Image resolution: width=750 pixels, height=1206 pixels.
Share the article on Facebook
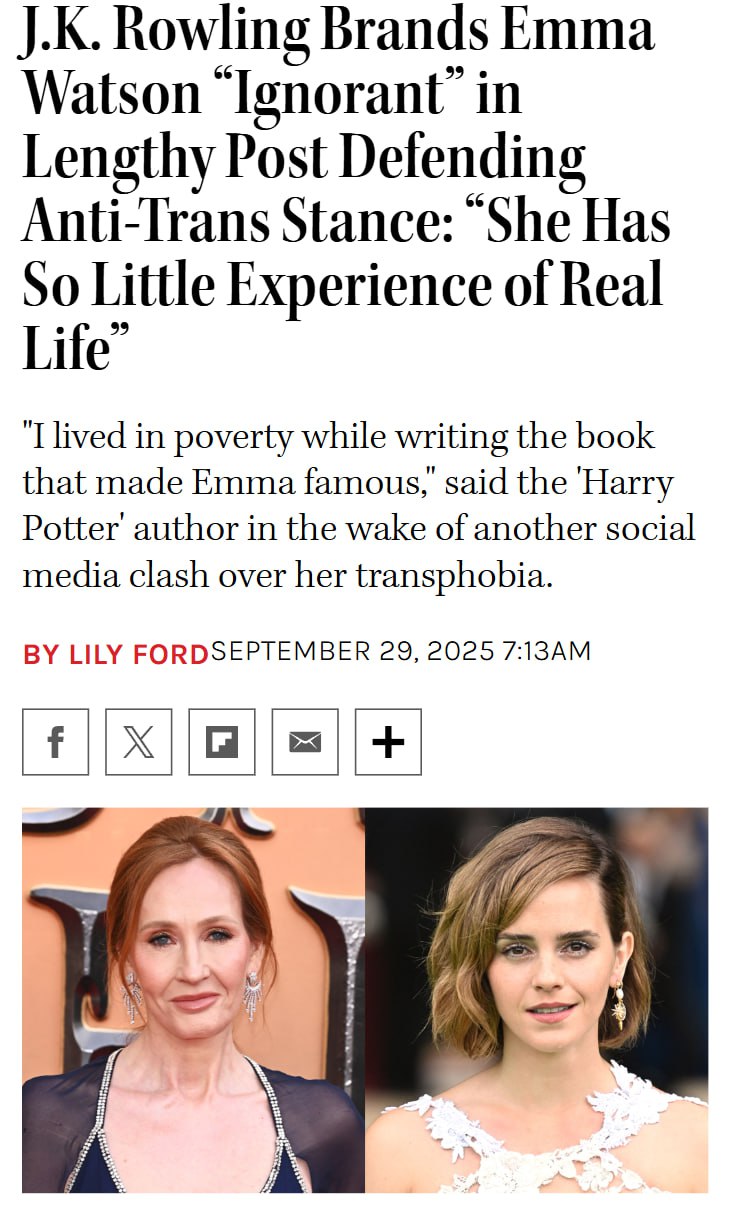pos(55,742)
